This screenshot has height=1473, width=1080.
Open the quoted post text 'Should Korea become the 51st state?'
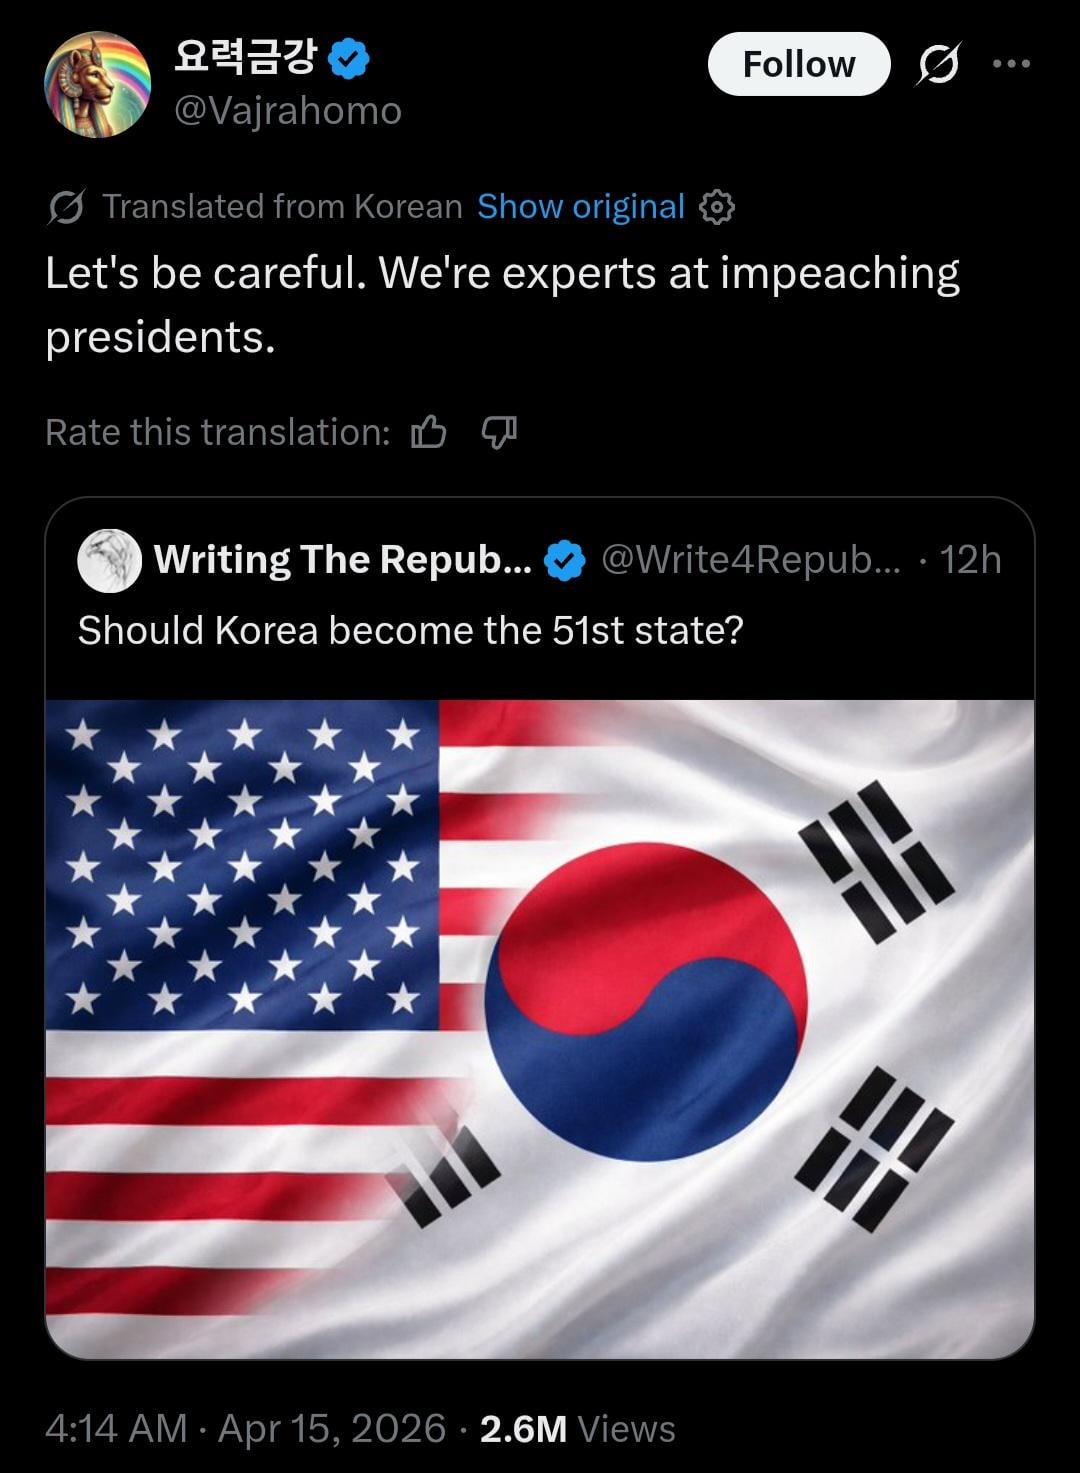point(410,631)
